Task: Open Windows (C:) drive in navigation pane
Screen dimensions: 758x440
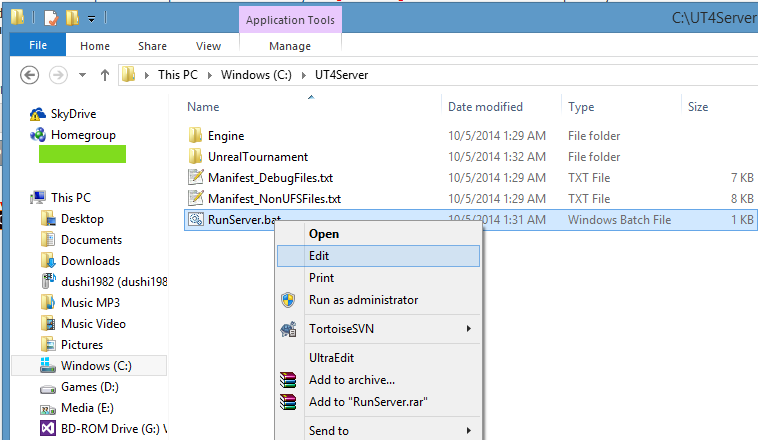Action: 89,366
